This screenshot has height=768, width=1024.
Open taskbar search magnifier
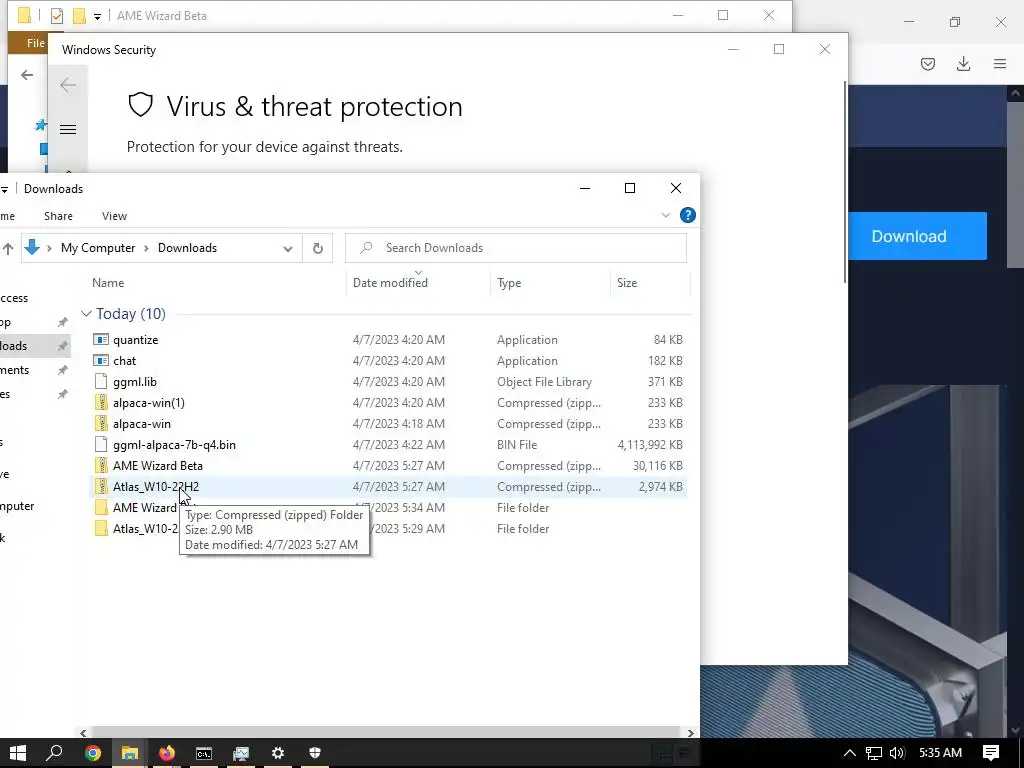click(54, 753)
